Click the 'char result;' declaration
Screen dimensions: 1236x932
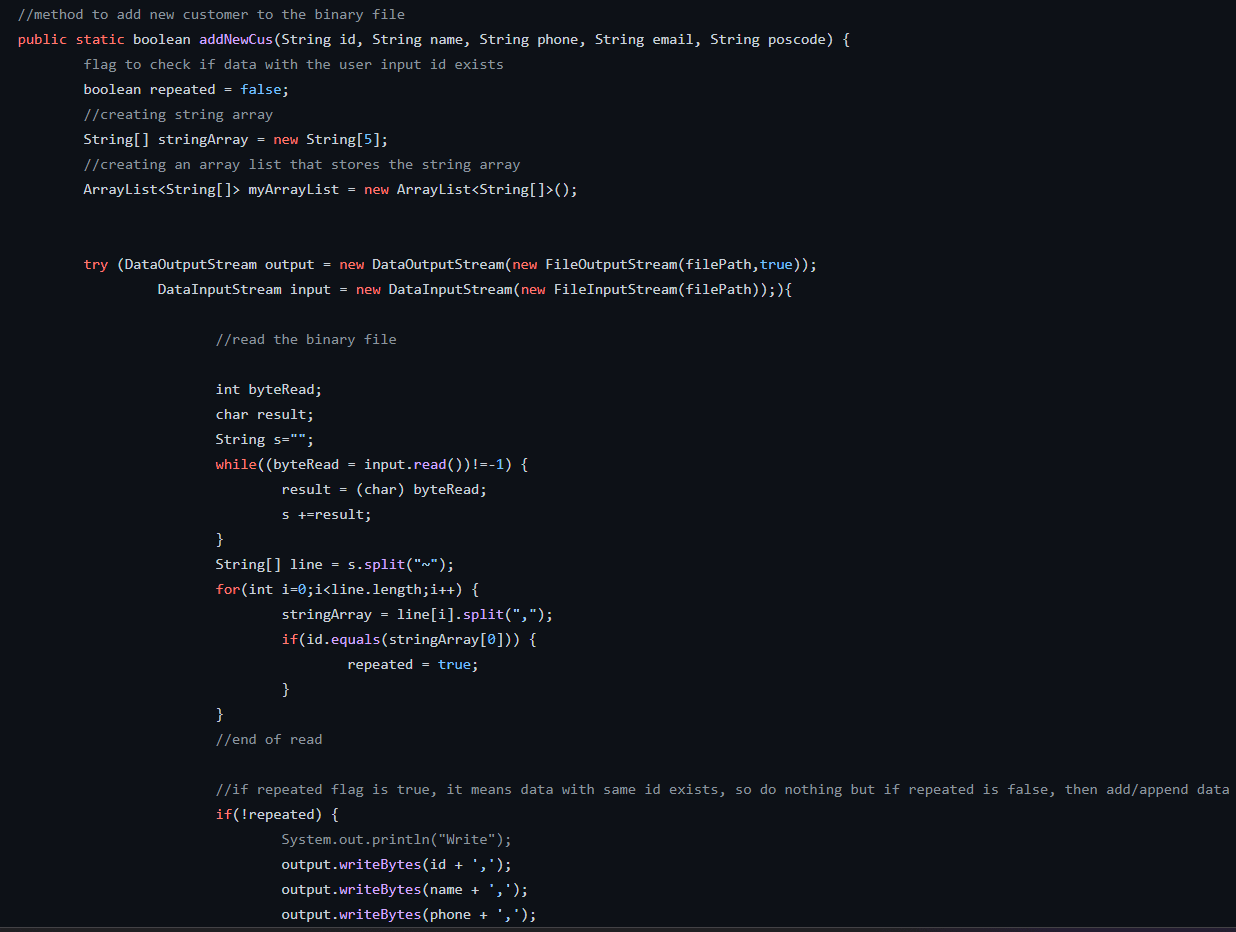click(x=264, y=414)
